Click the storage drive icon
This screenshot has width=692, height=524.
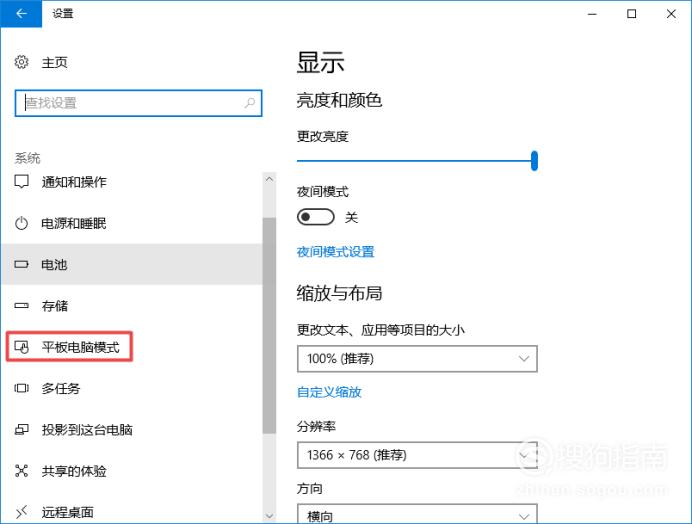tap(21, 305)
